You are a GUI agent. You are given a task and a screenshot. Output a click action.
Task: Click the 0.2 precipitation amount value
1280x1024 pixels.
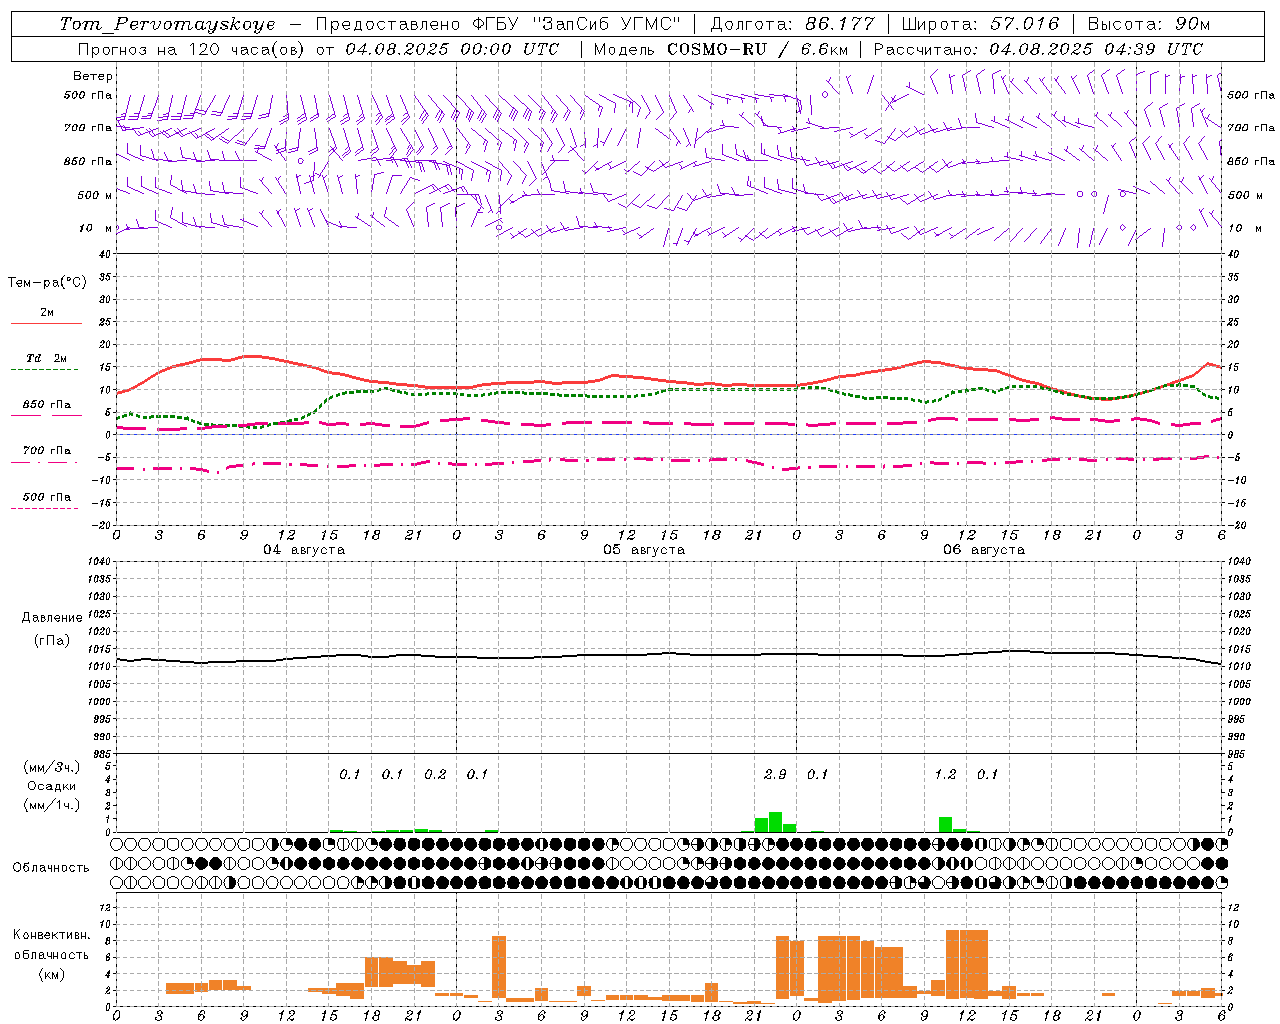435,774
